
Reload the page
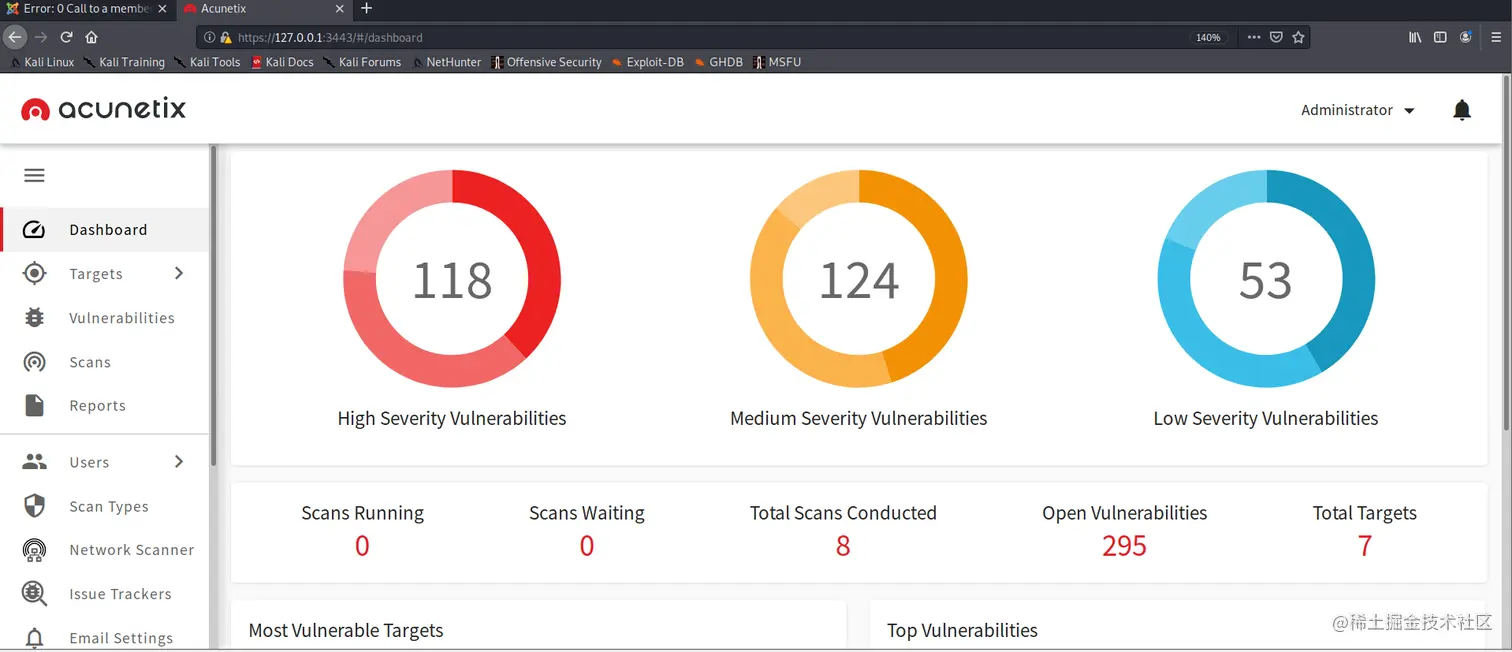(x=66, y=37)
